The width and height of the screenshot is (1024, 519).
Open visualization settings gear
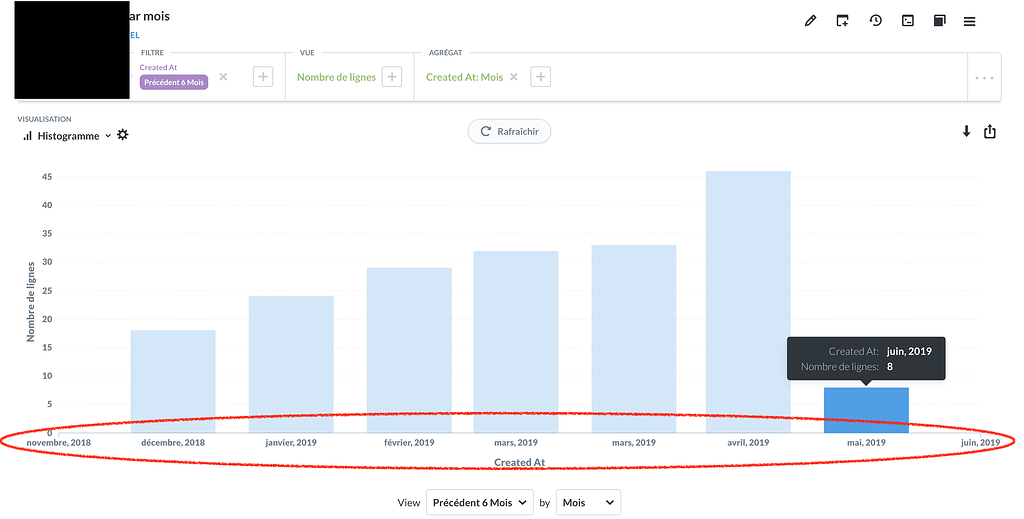[123, 135]
